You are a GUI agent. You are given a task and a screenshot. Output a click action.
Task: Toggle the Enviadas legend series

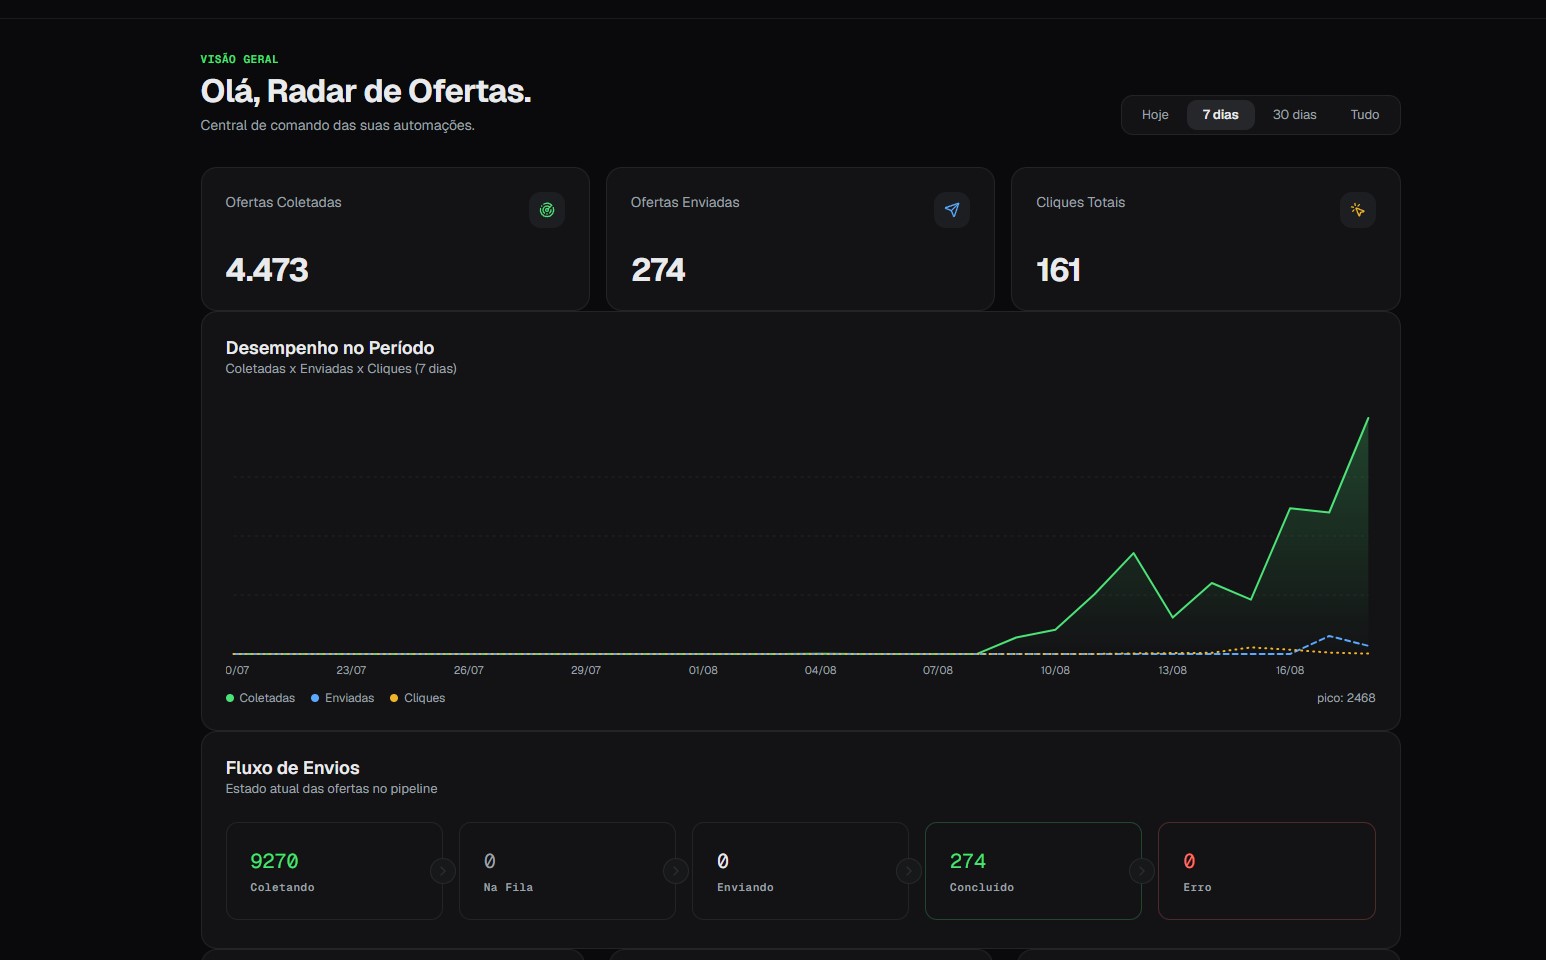point(343,698)
